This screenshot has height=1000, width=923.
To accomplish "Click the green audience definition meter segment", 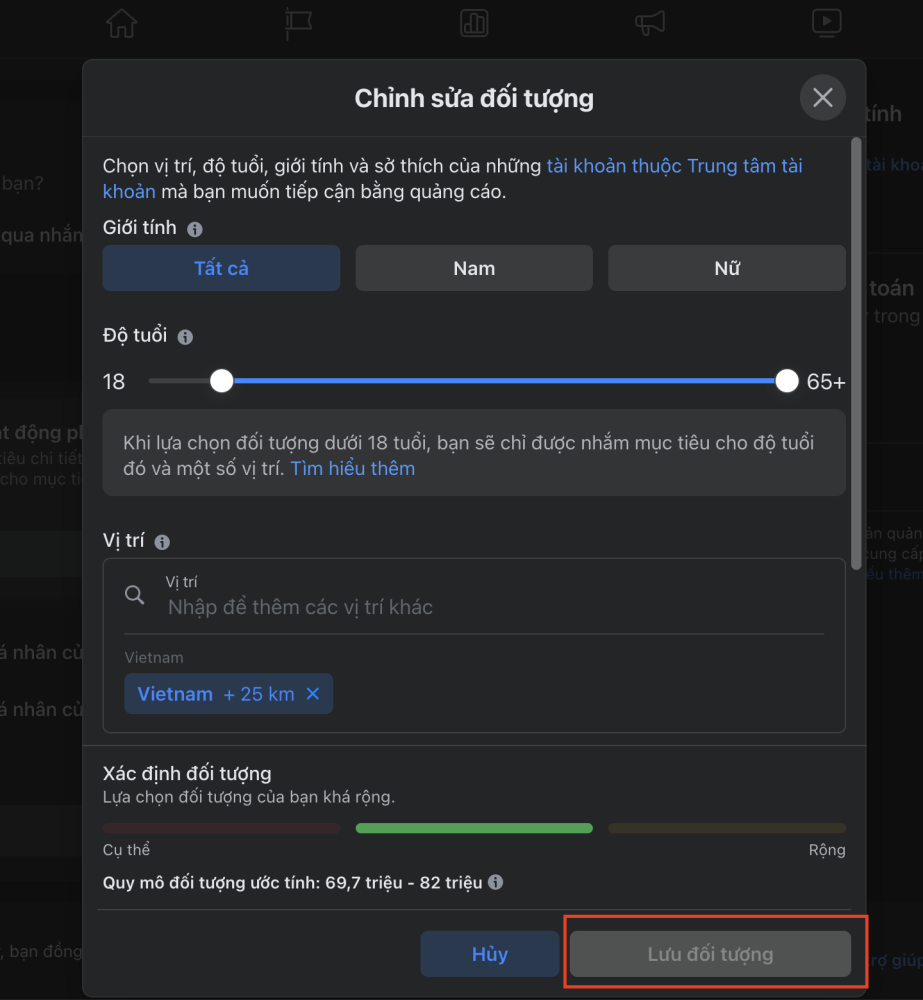I will click(474, 828).
